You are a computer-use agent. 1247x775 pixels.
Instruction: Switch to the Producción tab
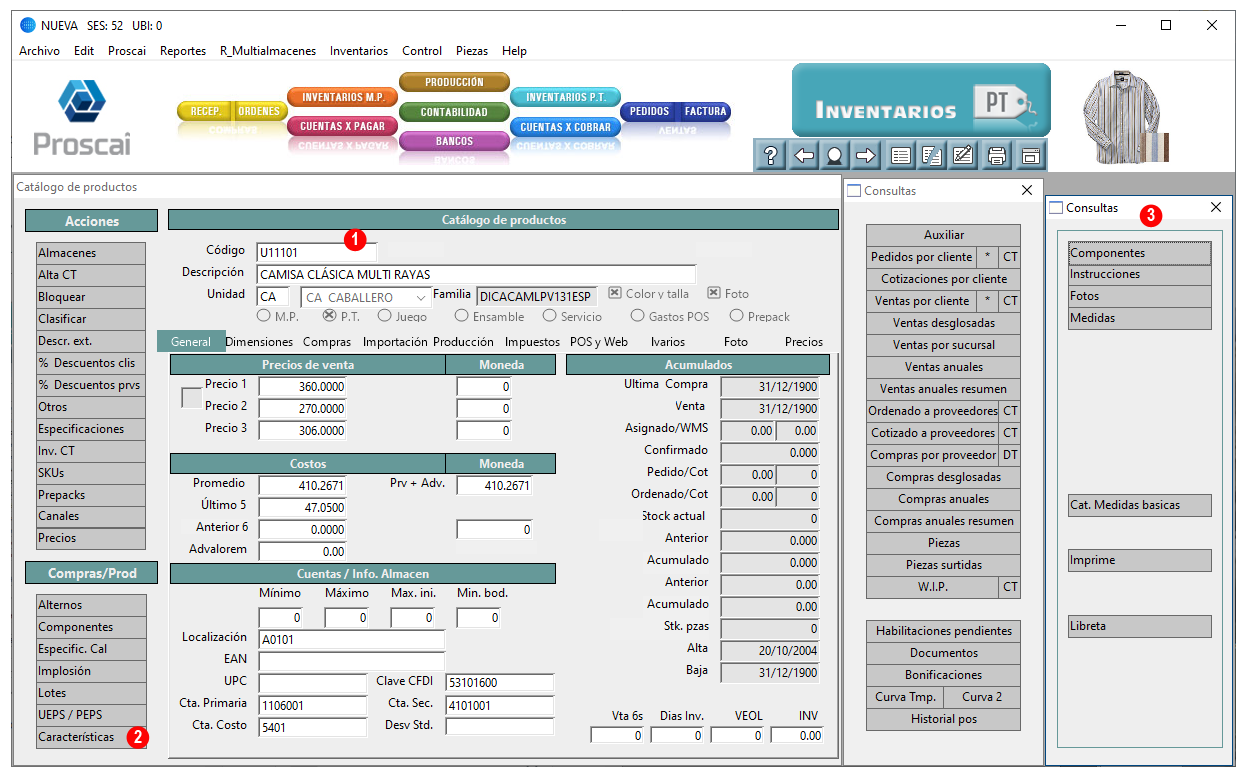[x=463, y=342]
